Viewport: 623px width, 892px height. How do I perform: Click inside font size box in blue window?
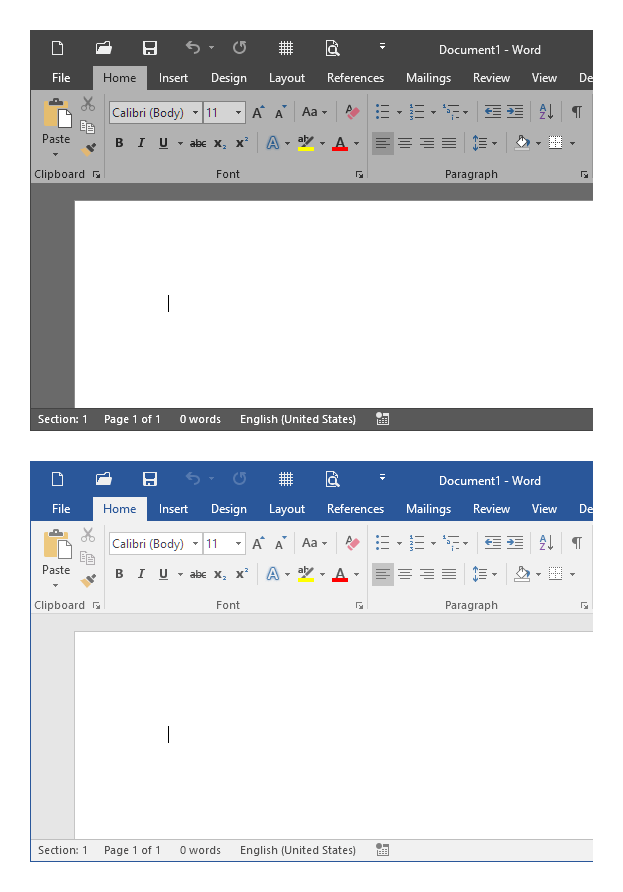(x=218, y=544)
